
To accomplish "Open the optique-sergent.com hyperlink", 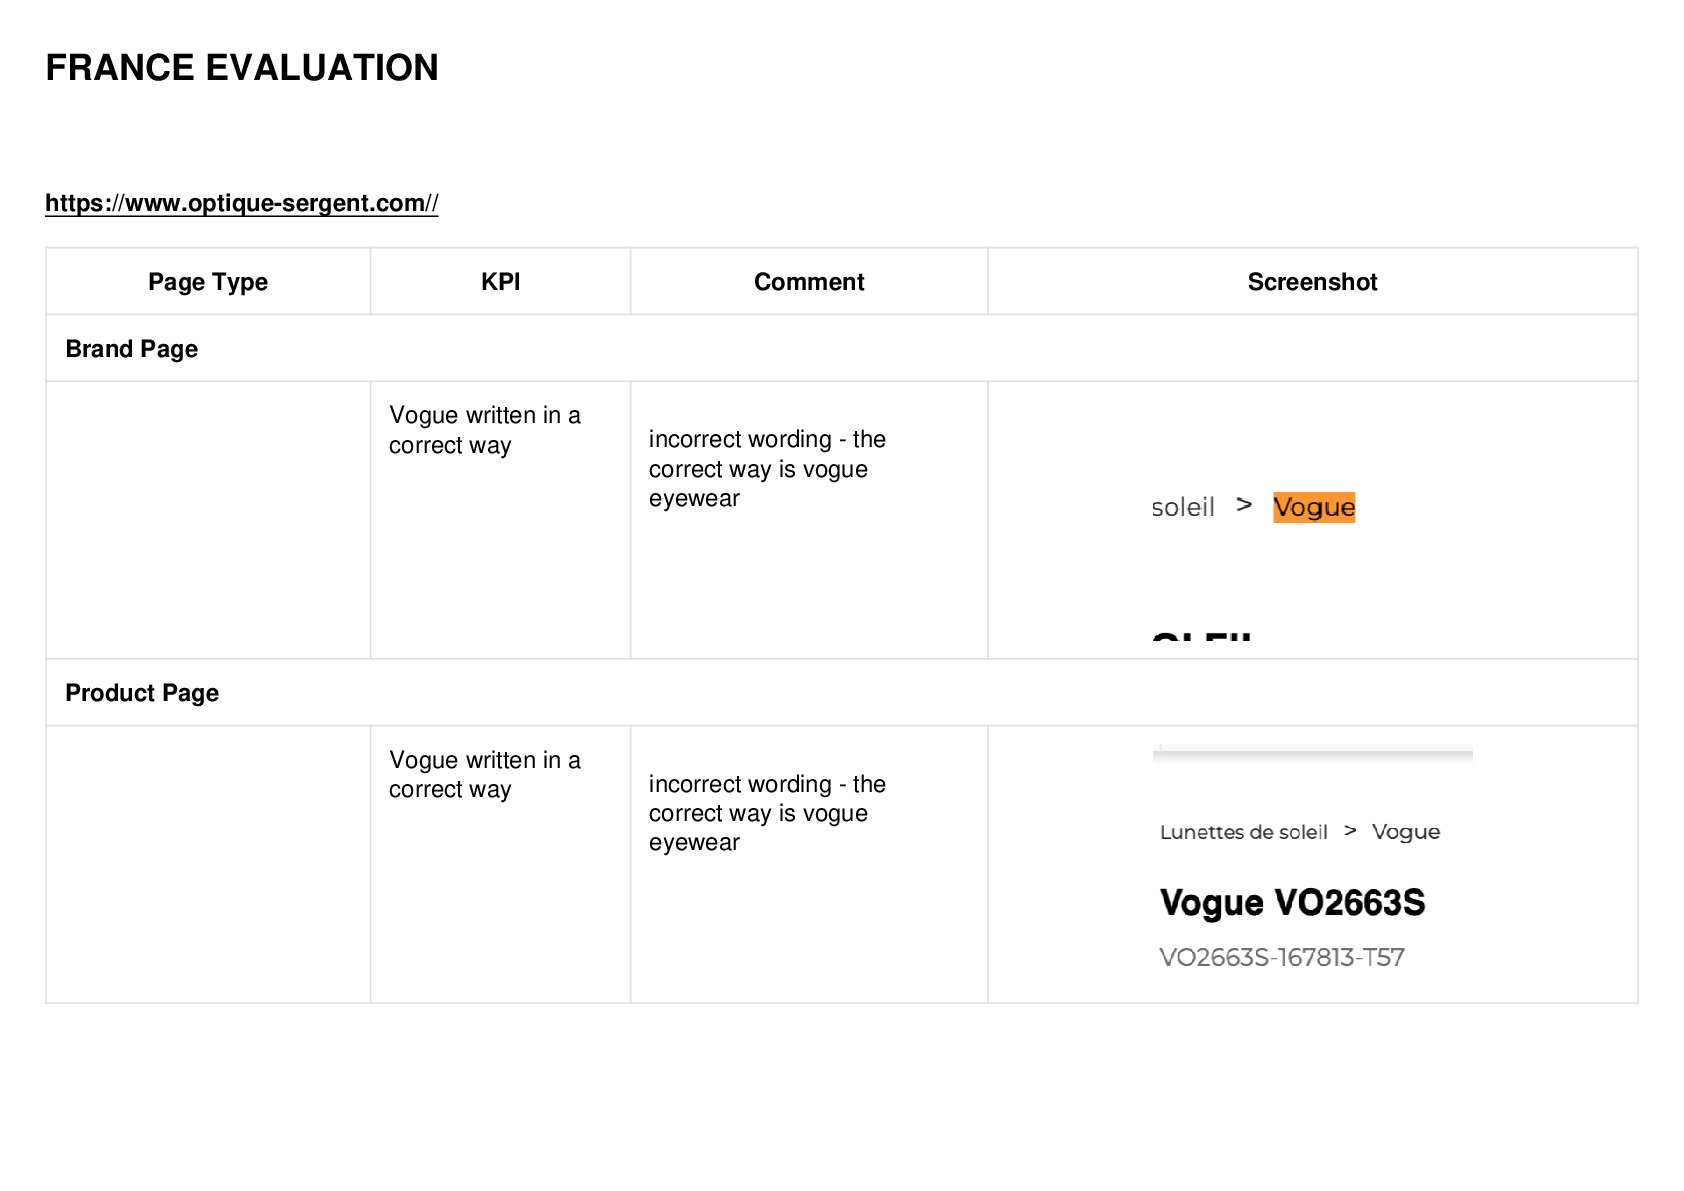I will coord(241,203).
